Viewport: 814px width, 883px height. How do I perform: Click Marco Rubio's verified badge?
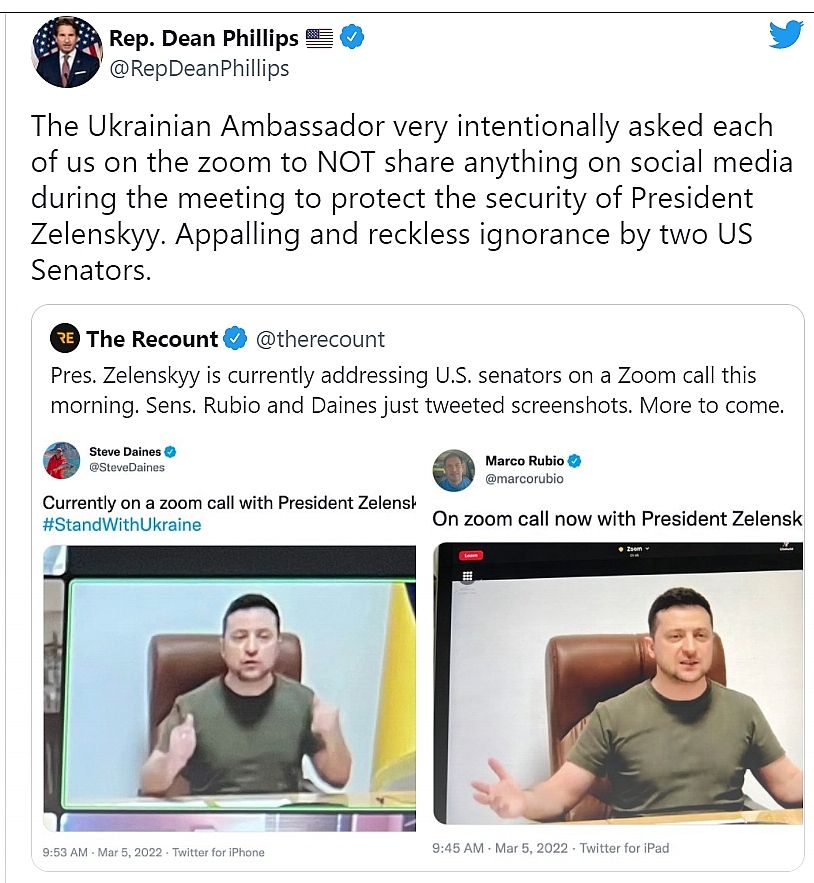pyautogui.click(x=574, y=461)
